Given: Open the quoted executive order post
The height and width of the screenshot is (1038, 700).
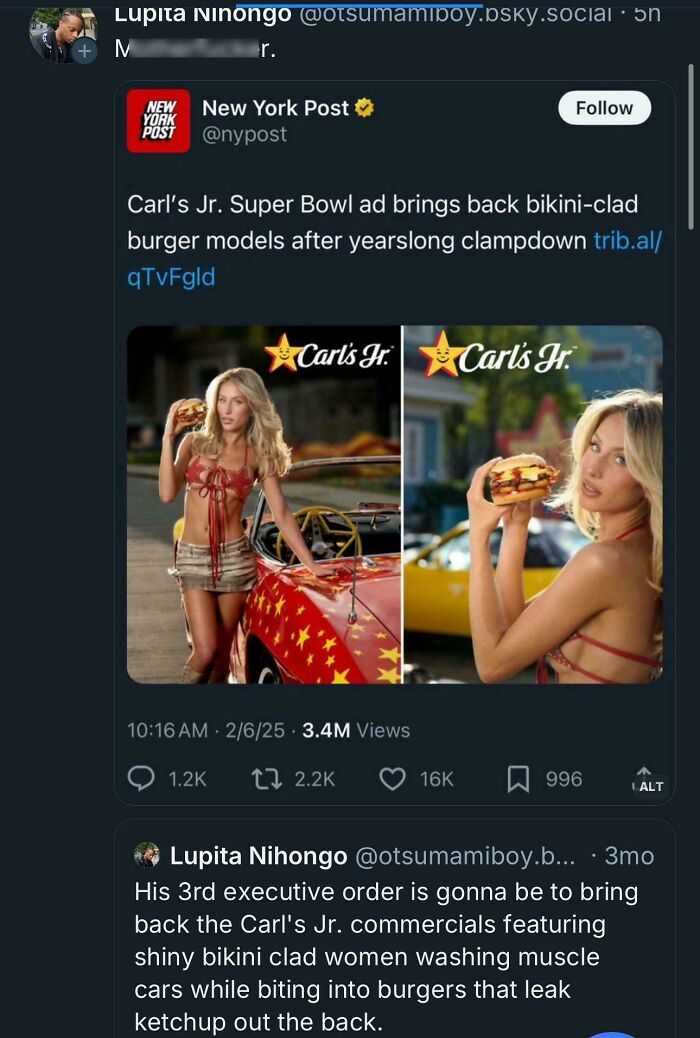Looking at the screenshot, I should [390, 950].
